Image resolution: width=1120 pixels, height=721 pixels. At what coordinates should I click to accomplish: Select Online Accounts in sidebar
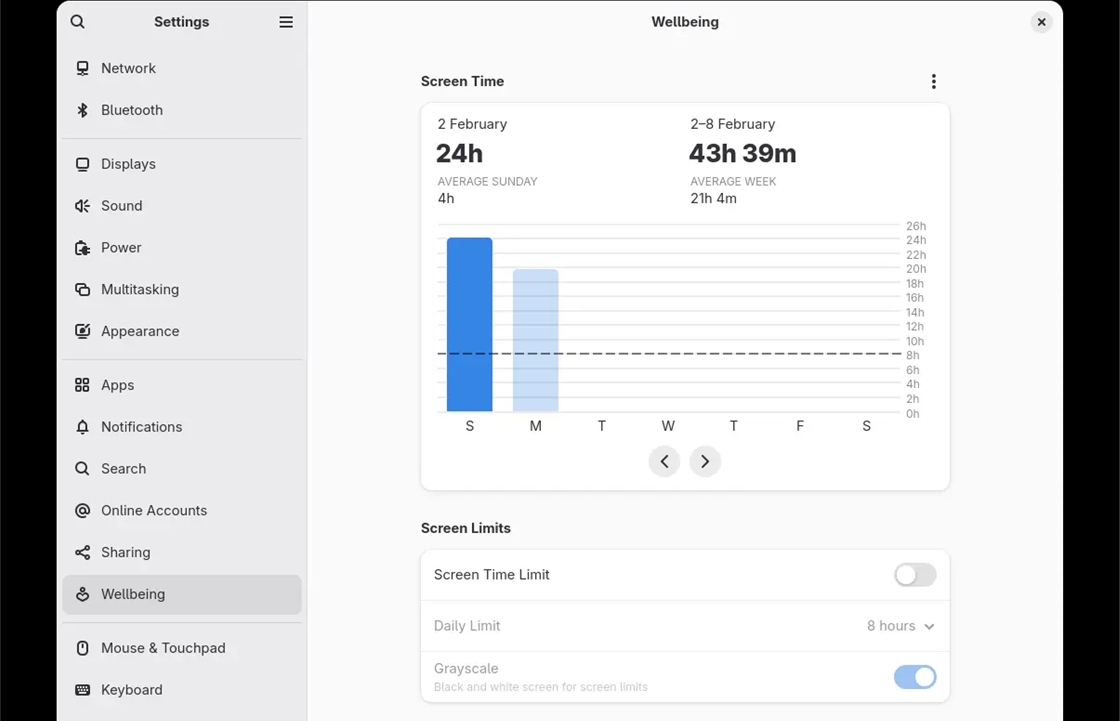(x=182, y=511)
